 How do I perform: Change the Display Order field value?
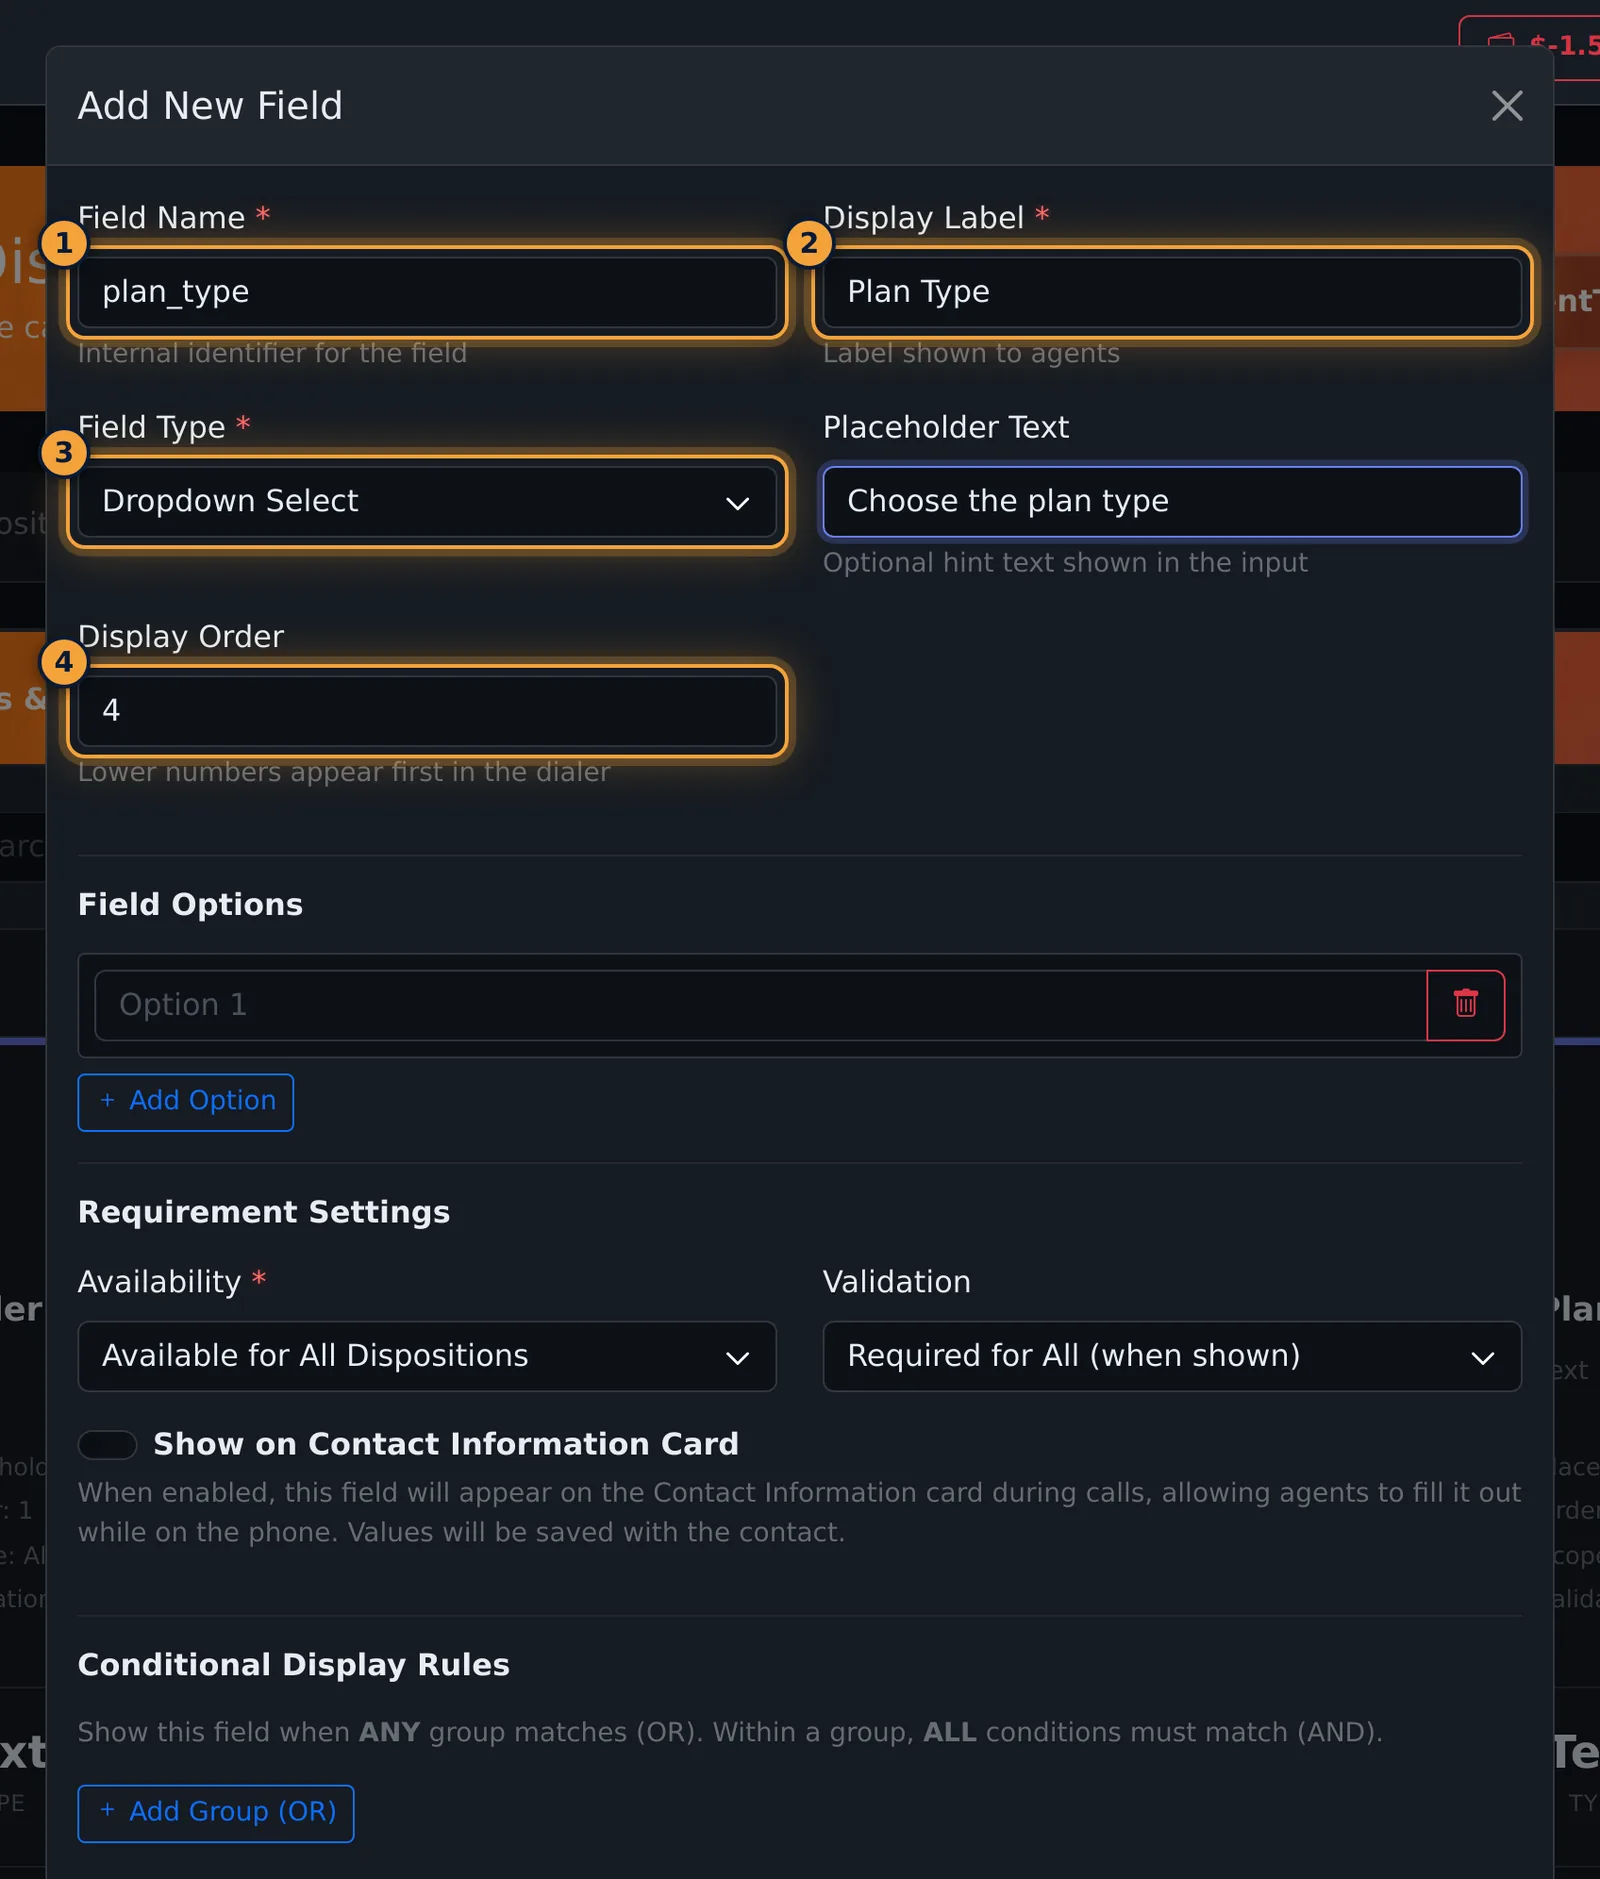[x=427, y=711]
